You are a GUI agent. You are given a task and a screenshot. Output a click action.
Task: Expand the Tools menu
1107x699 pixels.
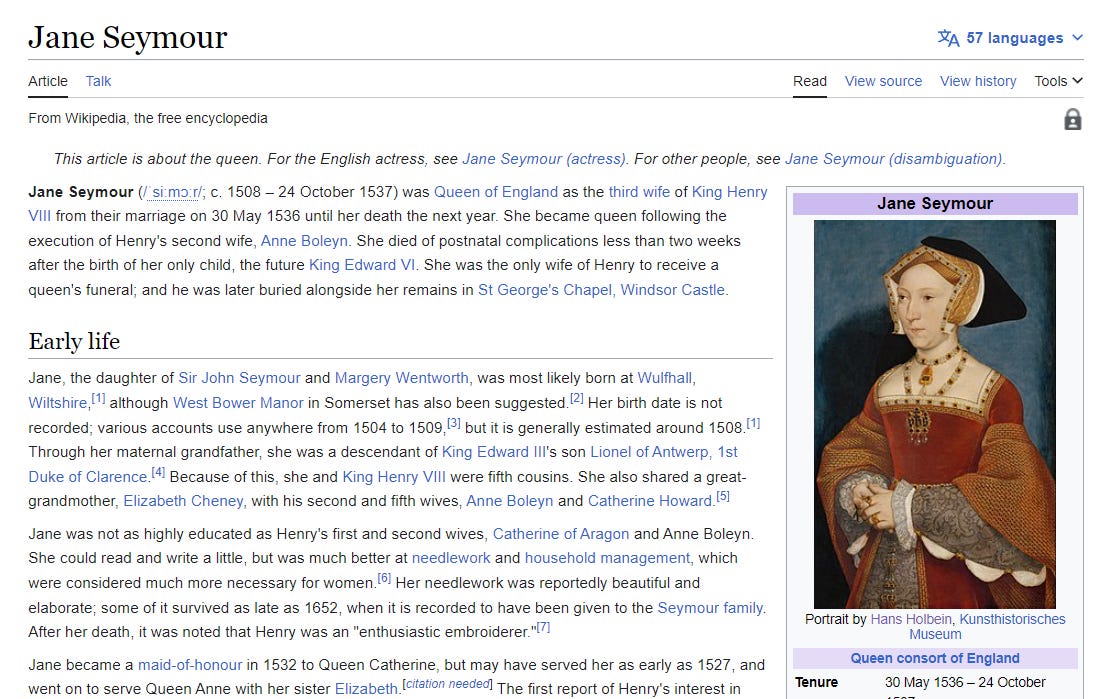[x=1058, y=81]
